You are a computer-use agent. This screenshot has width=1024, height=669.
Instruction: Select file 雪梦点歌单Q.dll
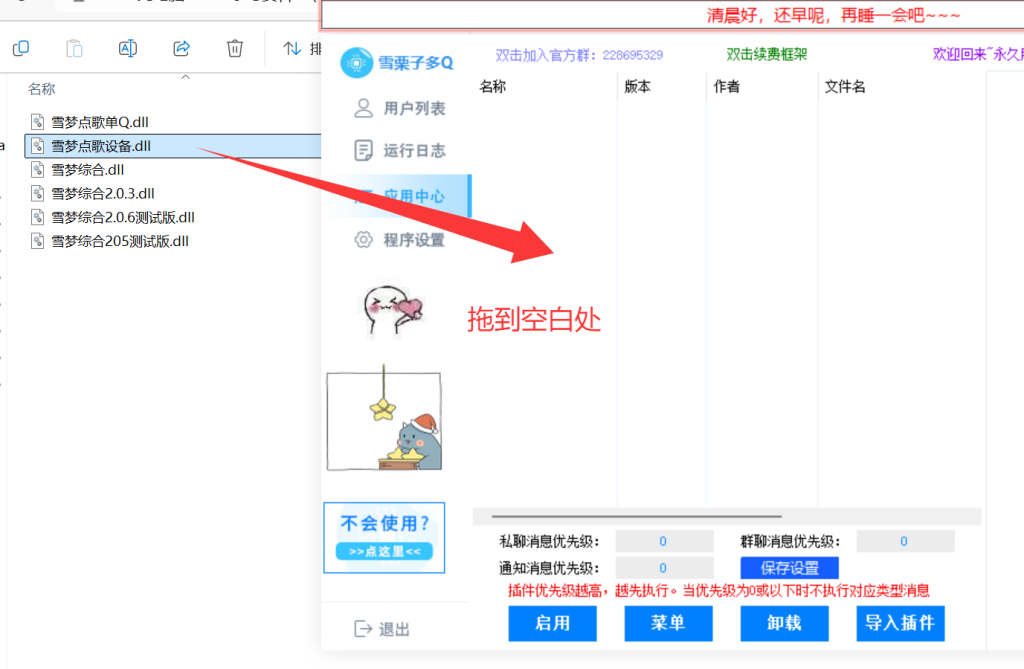coord(100,122)
